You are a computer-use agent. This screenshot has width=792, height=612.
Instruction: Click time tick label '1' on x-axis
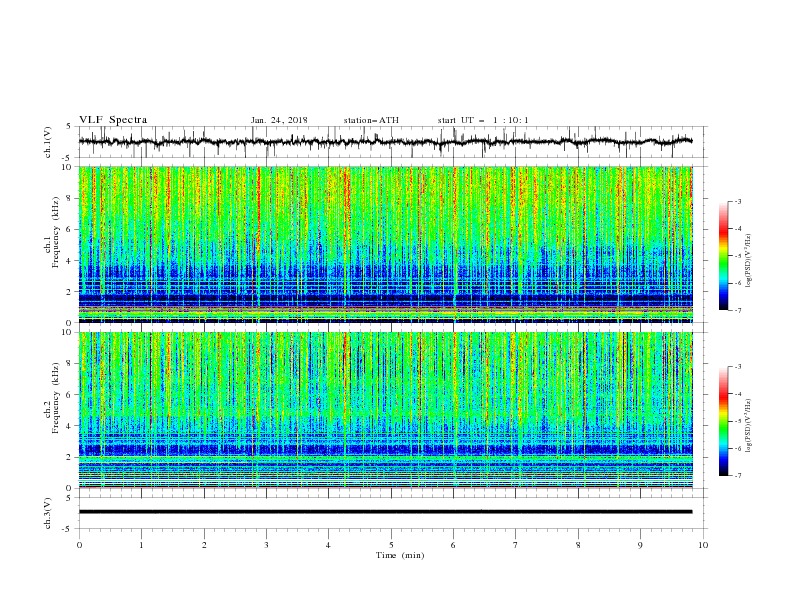[x=141, y=545]
